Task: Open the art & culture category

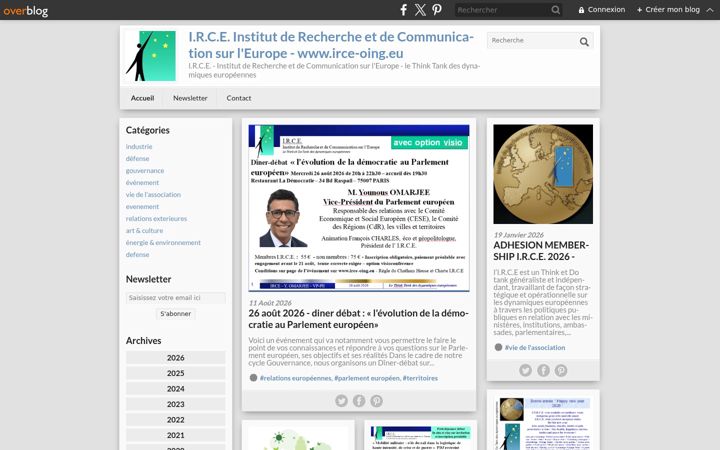Action: pyautogui.click(x=144, y=231)
